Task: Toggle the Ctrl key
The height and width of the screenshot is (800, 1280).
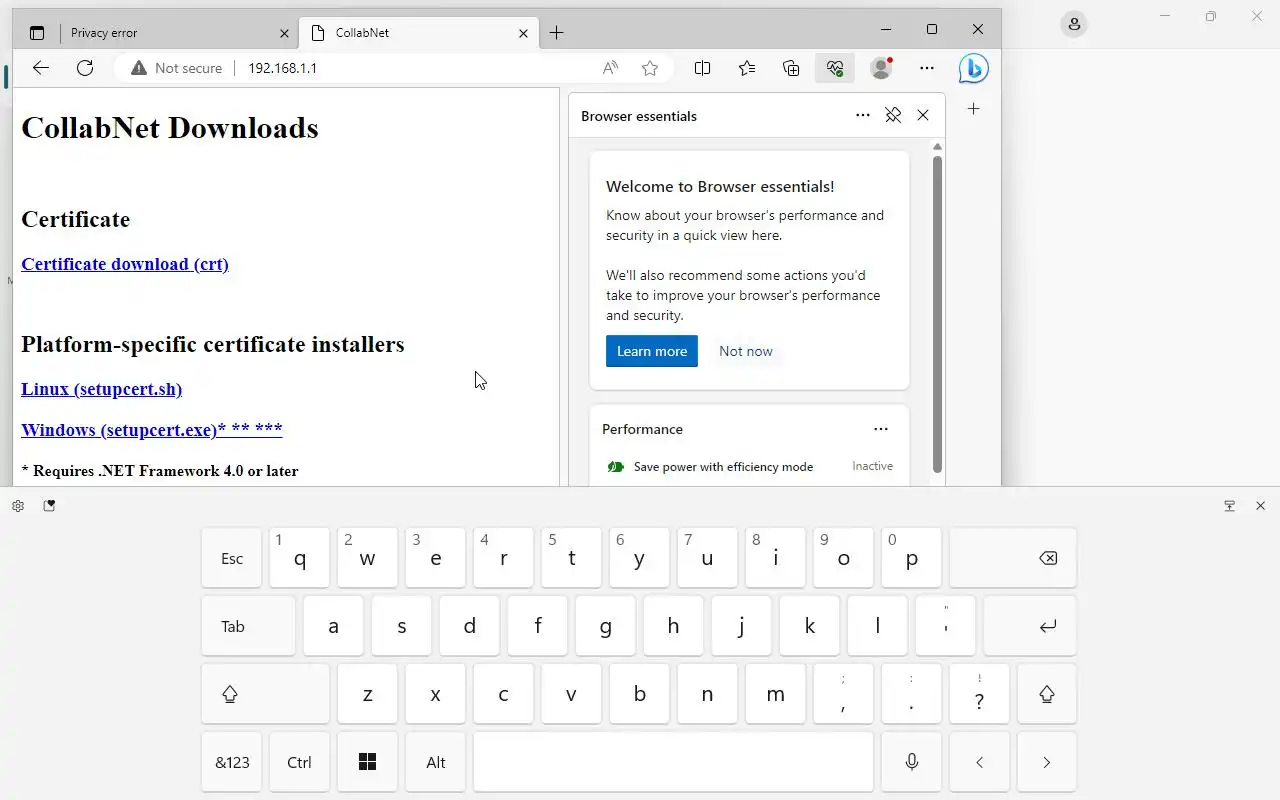Action: tap(299, 762)
